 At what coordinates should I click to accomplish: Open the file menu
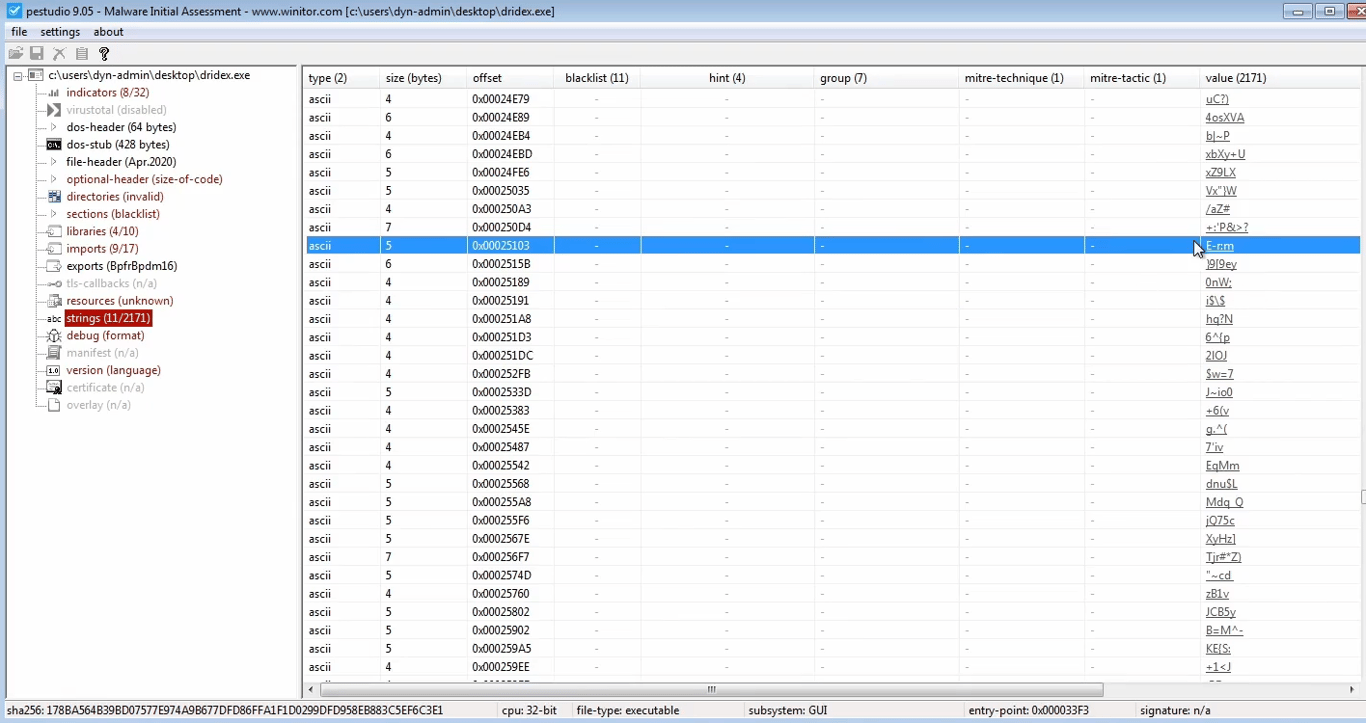[x=19, y=32]
